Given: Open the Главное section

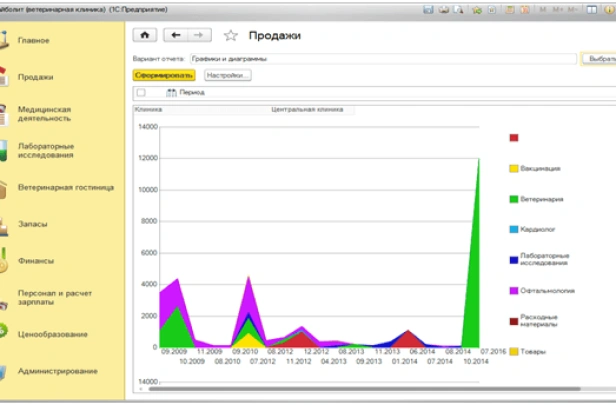Looking at the screenshot, I should tap(34, 40).
